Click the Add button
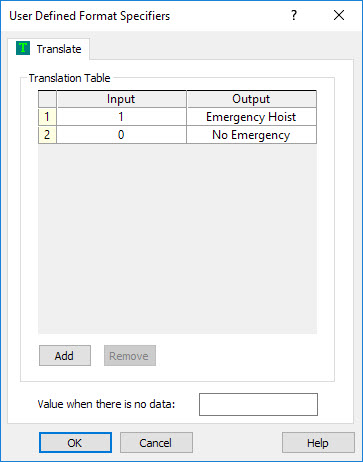Image resolution: width=363 pixels, height=462 pixels. 65,356
